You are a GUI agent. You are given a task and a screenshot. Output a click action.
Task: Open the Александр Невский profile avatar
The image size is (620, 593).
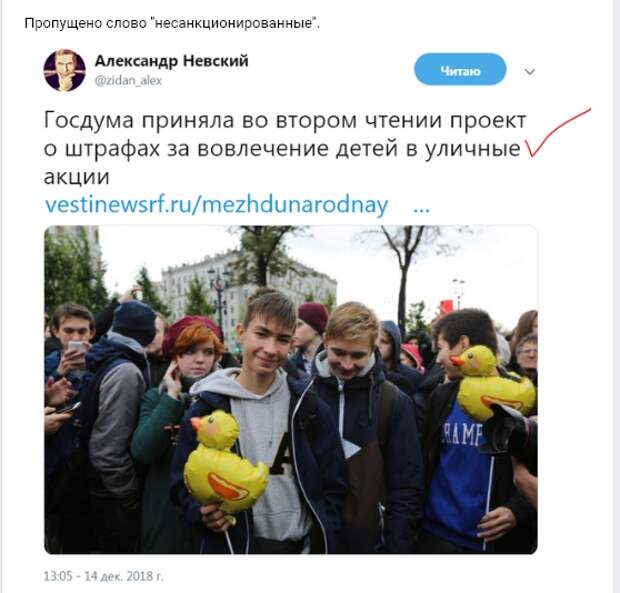(64, 70)
